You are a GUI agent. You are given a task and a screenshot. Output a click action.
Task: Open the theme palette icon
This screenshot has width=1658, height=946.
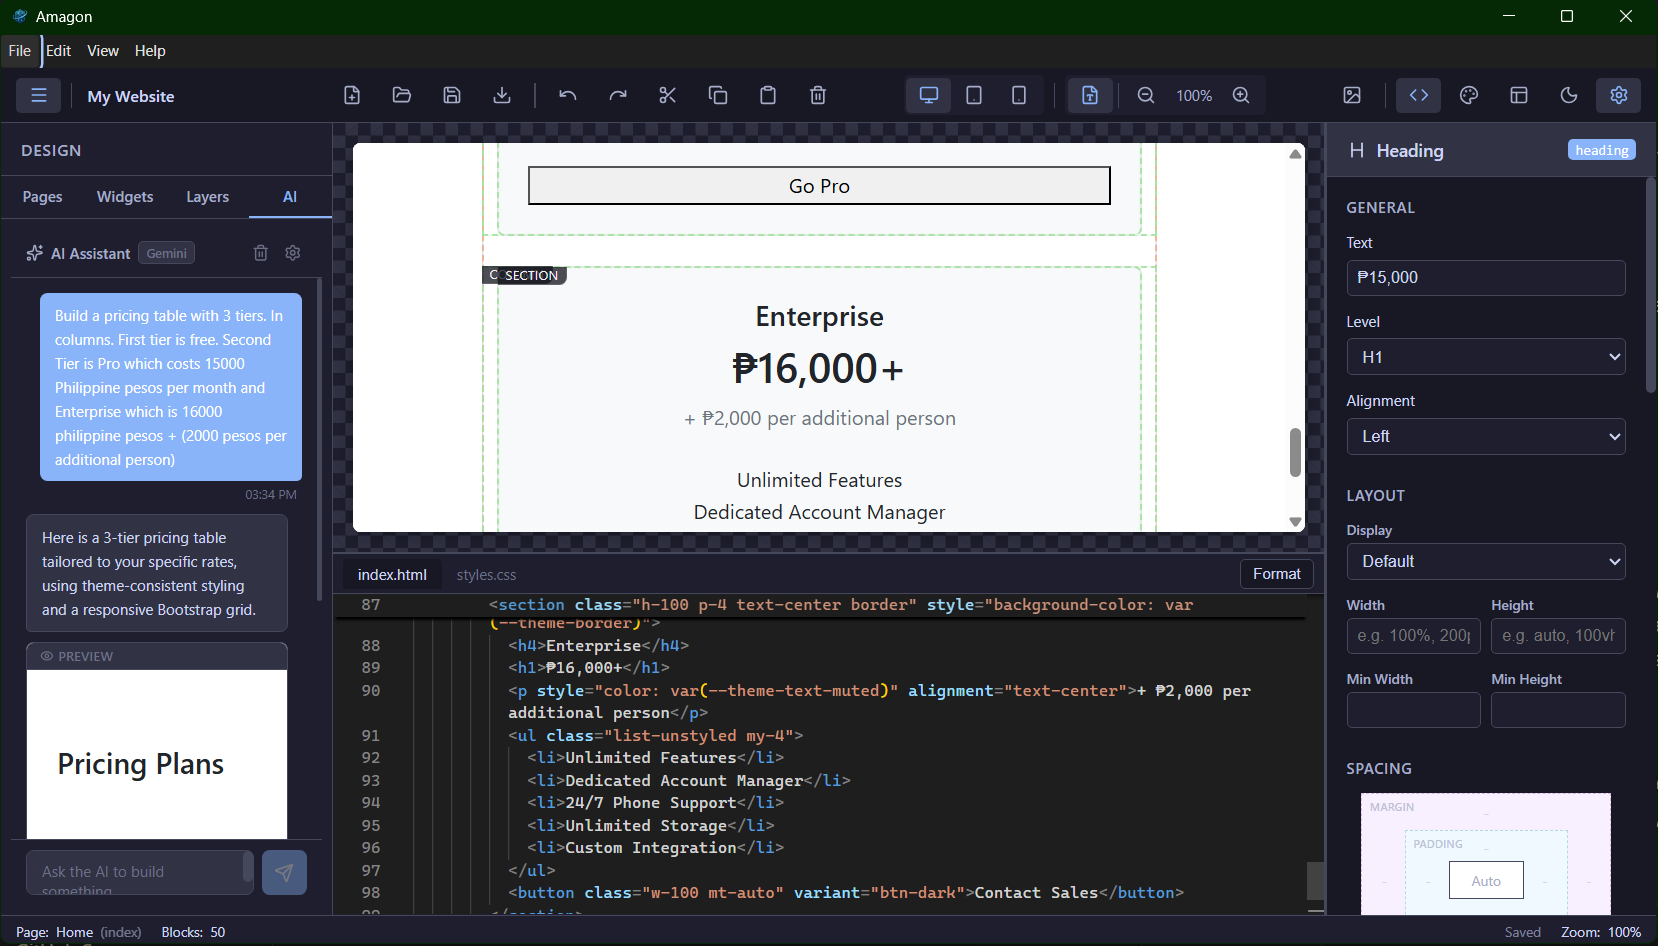coord(1469,95)
